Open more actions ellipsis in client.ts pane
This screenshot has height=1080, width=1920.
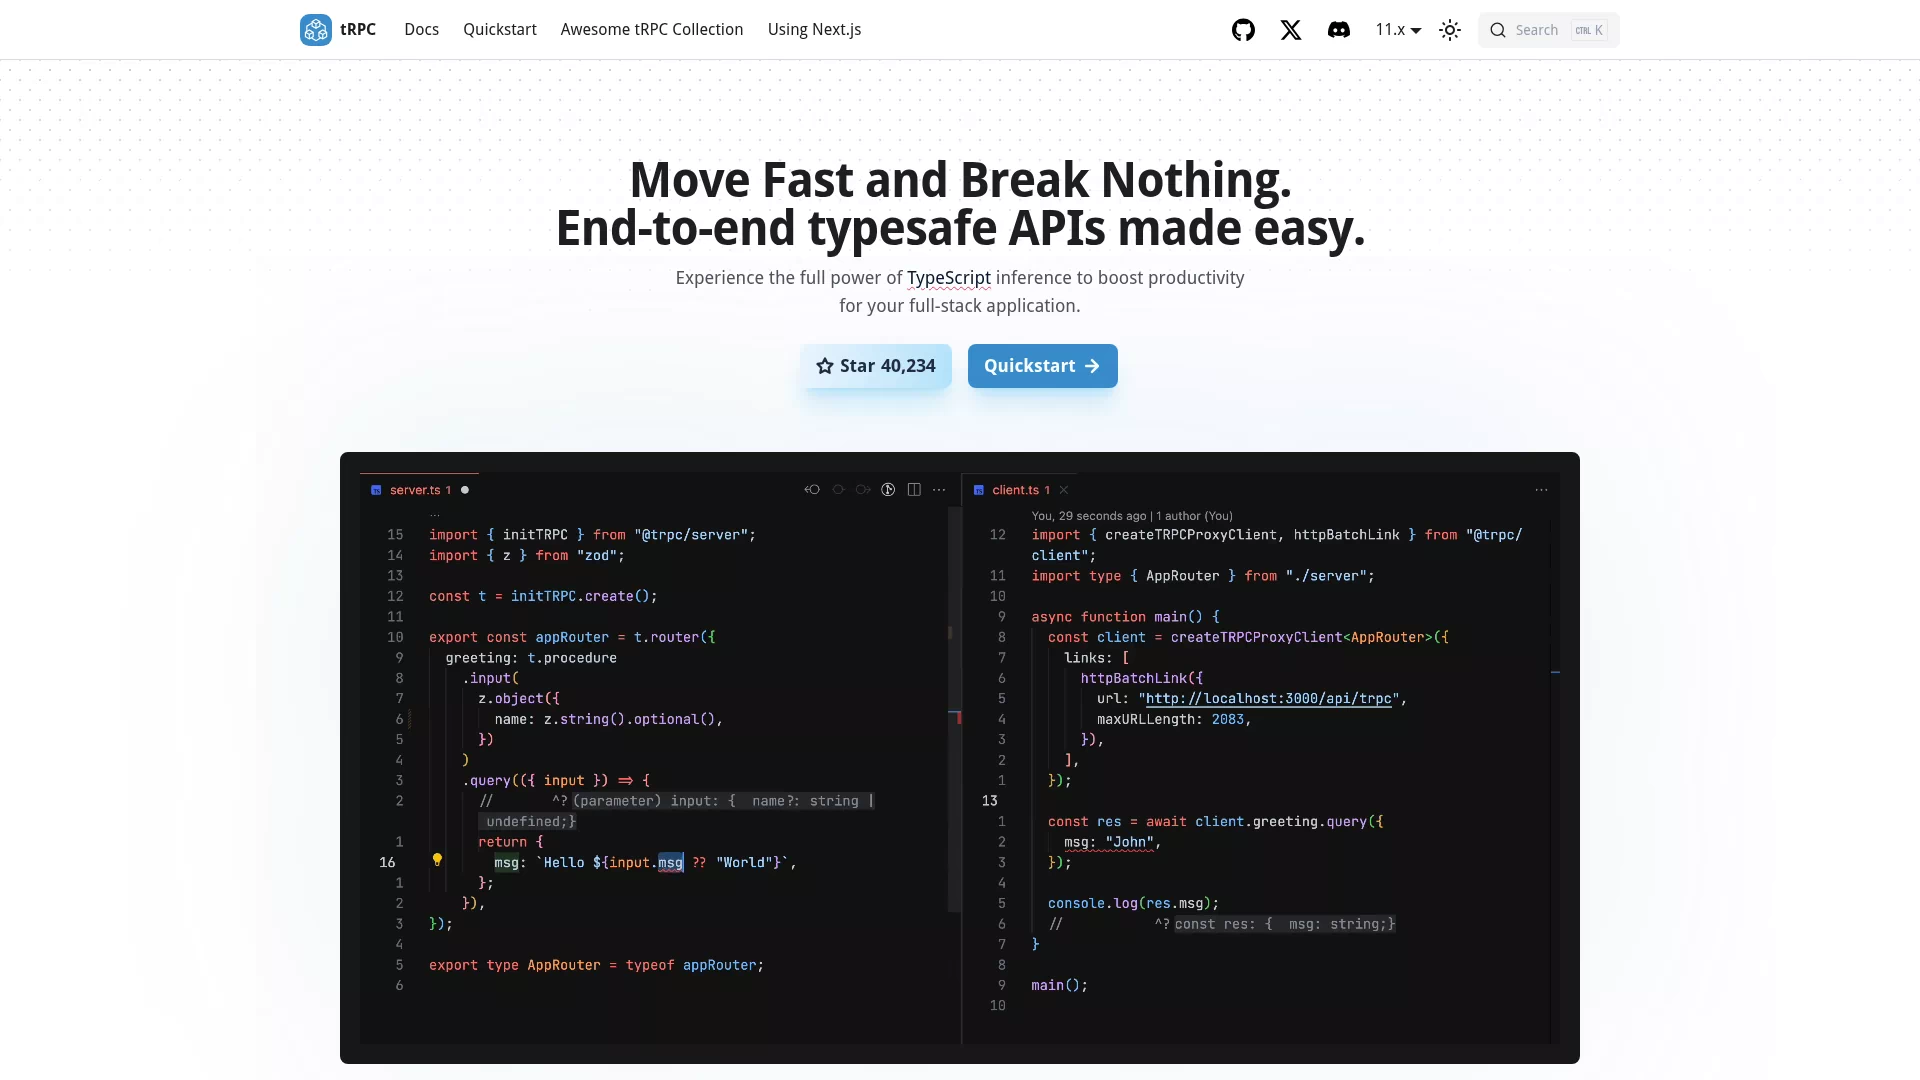pos(1541,490)
